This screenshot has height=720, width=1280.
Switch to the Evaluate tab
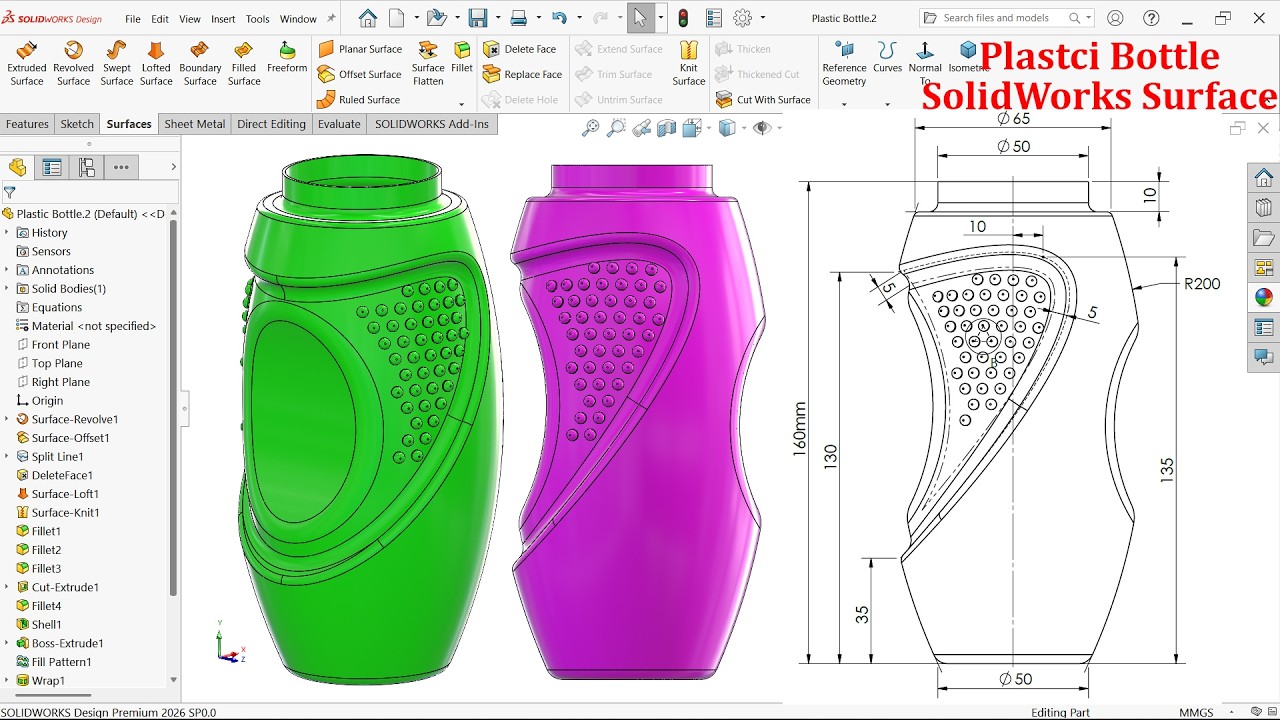[x=339, y=124]
